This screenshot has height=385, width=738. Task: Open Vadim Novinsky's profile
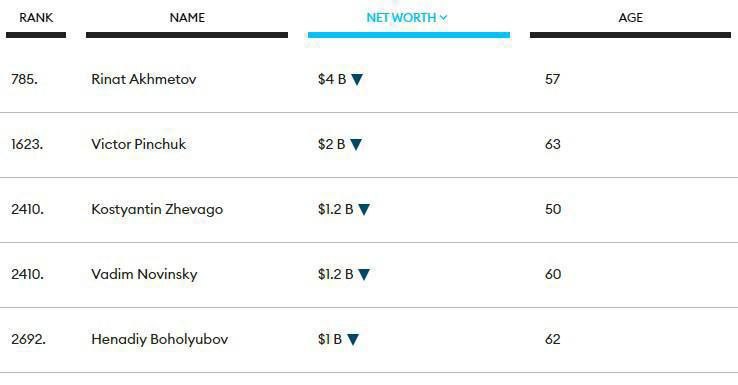144,274
